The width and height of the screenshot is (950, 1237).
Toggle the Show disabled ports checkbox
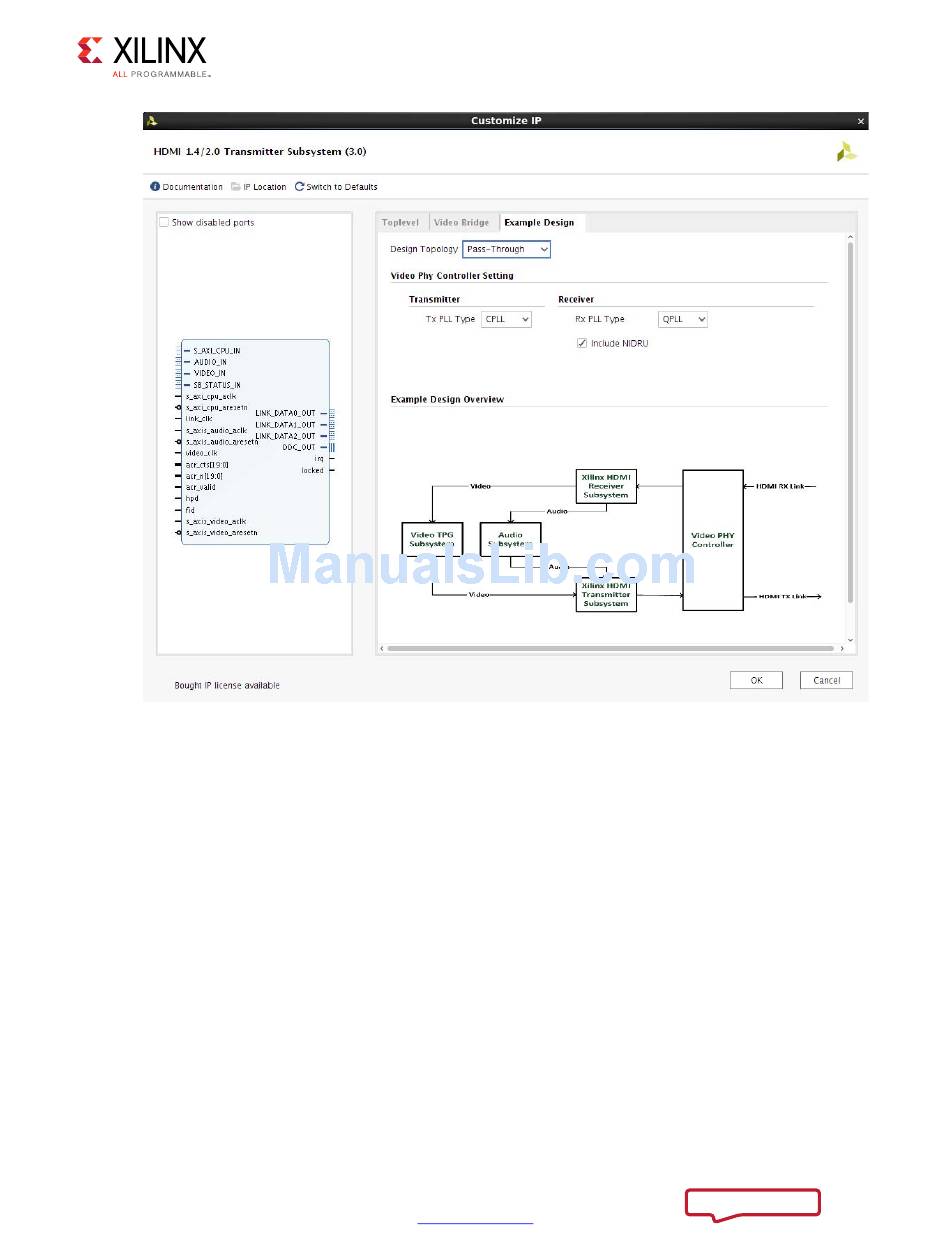(164, 222)
